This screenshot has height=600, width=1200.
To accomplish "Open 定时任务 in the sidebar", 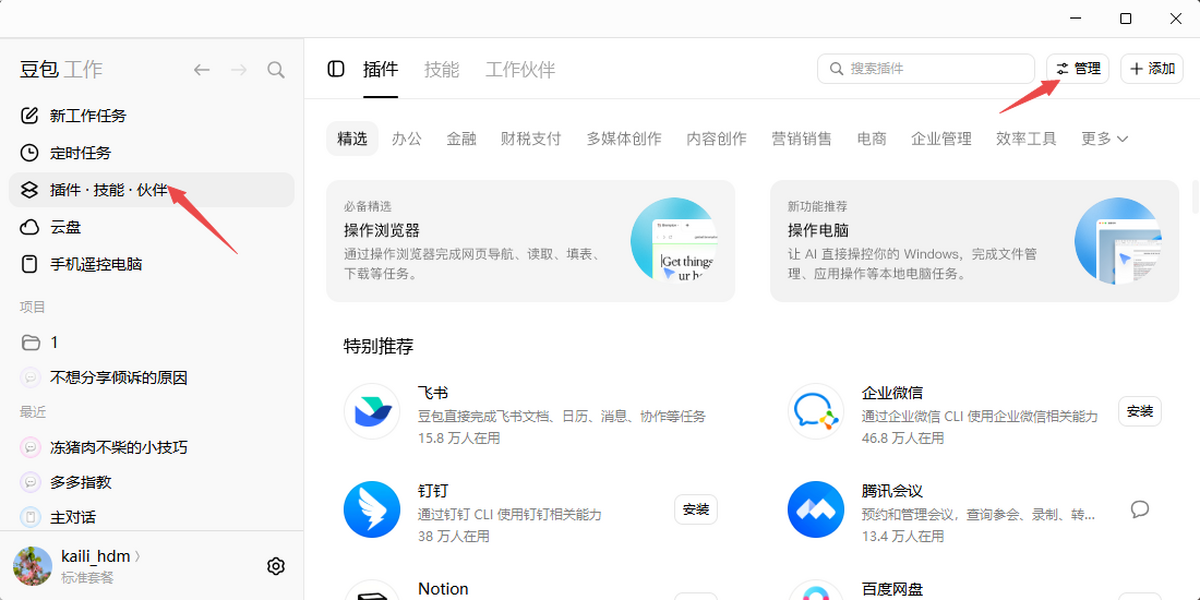I will click(x=152, y=153).
